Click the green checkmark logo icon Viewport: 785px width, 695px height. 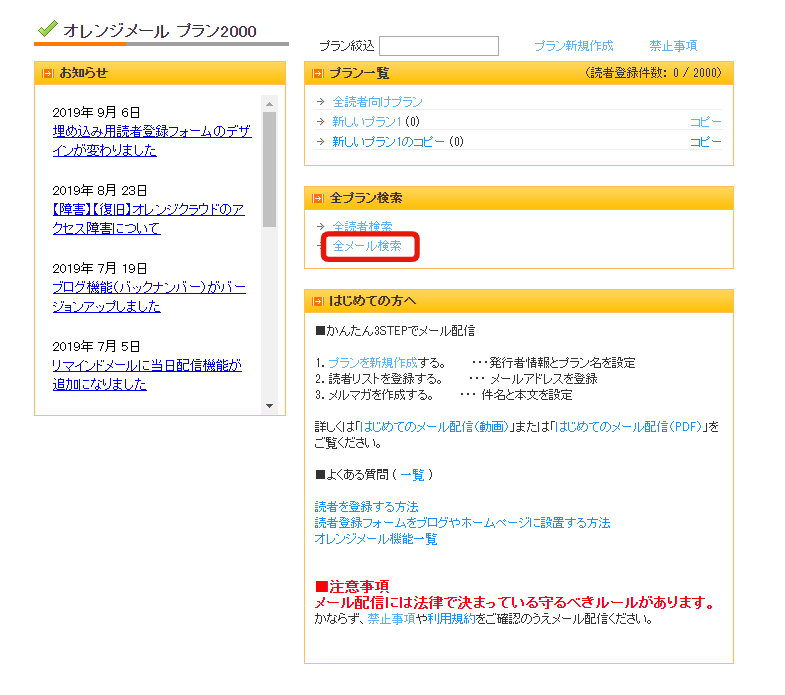pyautogui.click(x=48, y=29)
